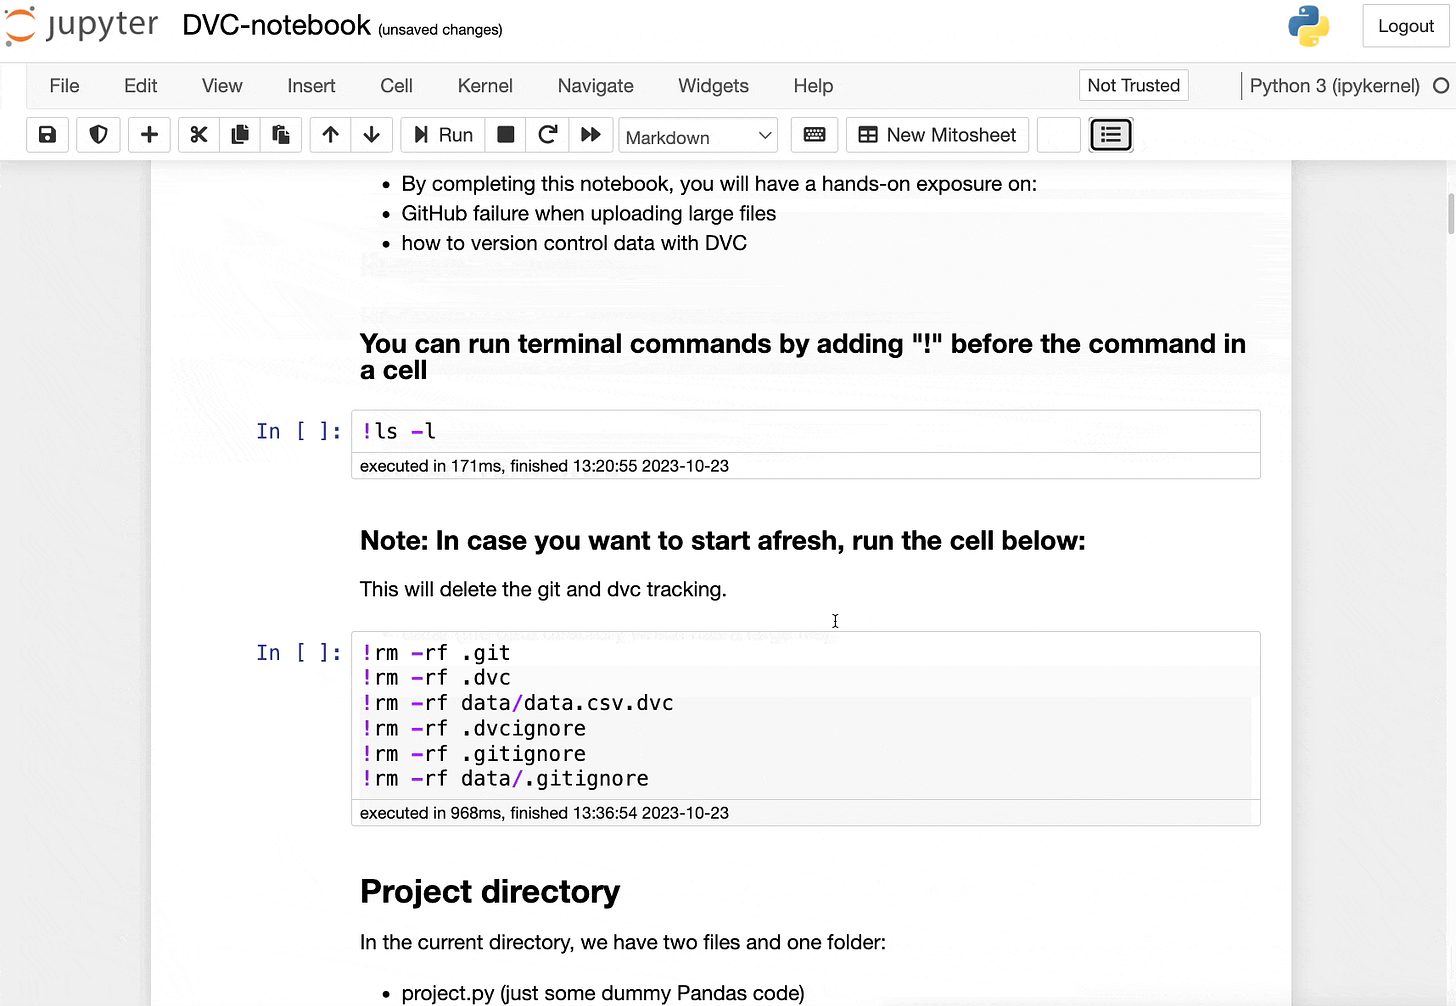Image resolution: width=1456 pixels, height=1006 pixels.
Task: Click the shield trust icon in toolbar
Action: [98, 135]
